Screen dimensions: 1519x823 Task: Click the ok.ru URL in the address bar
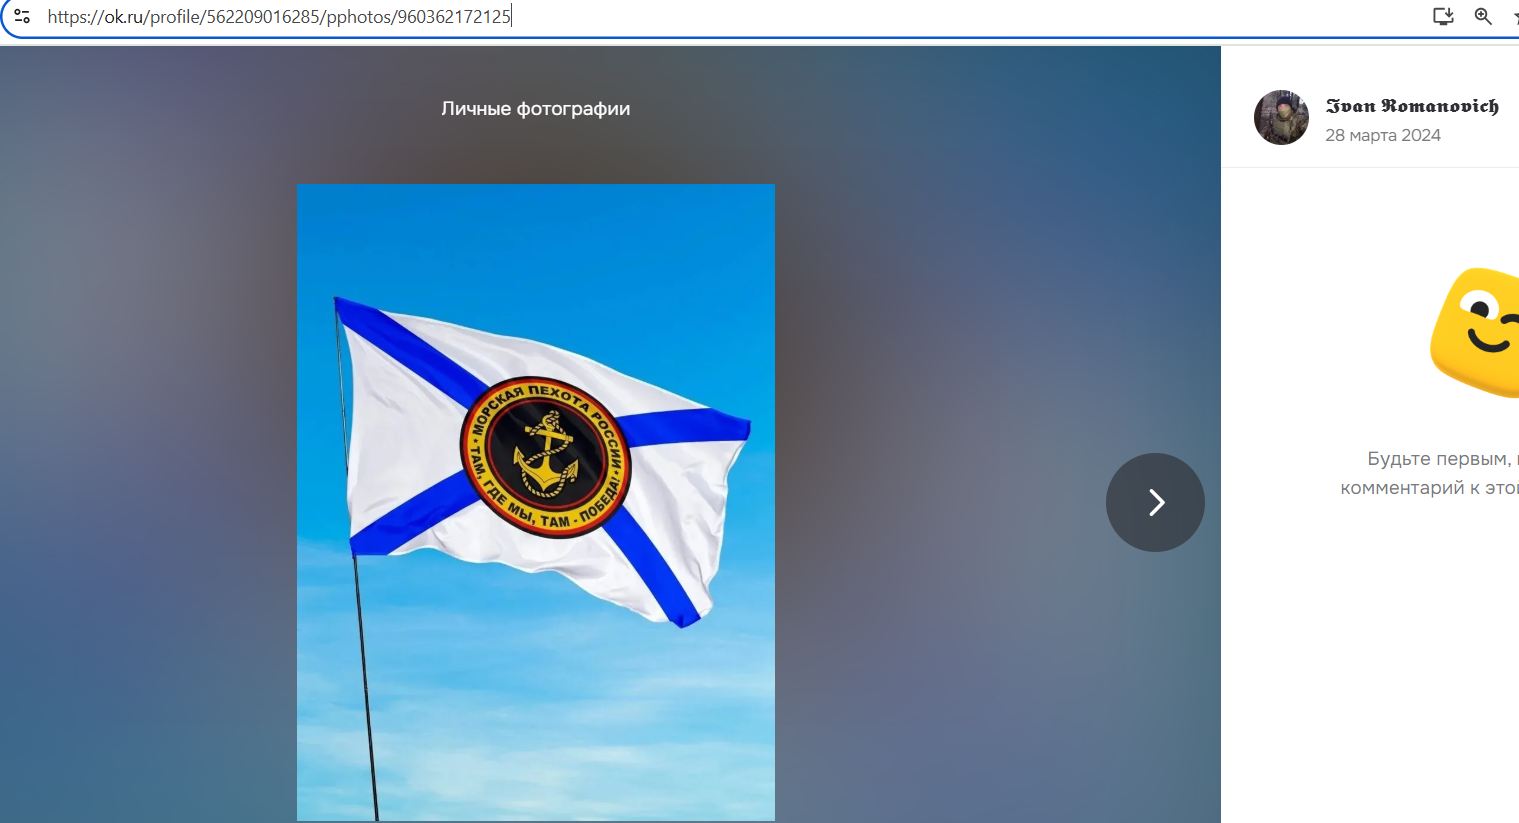(x=279, y=16)
